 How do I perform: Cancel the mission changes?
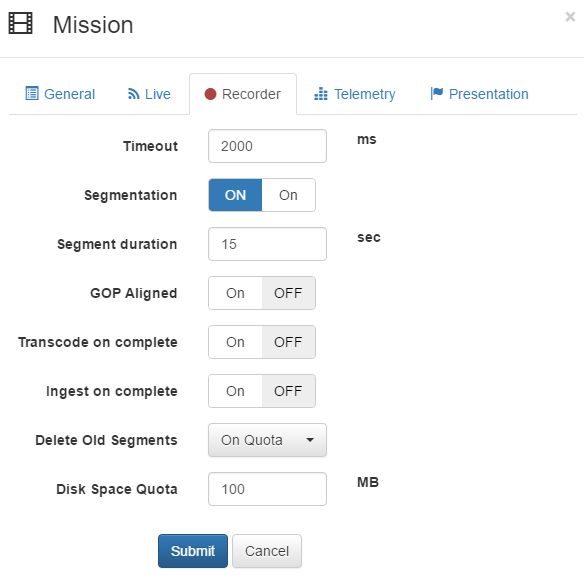coord(267,551)
